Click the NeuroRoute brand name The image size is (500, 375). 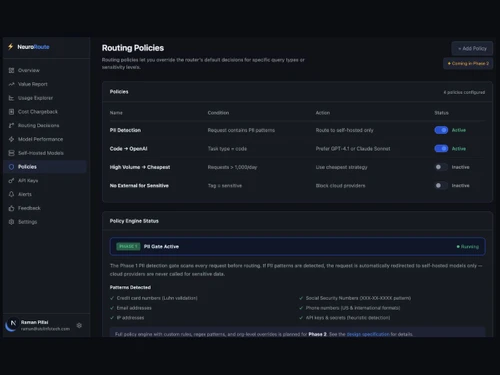pyautogui.click(x=33, y=47)
